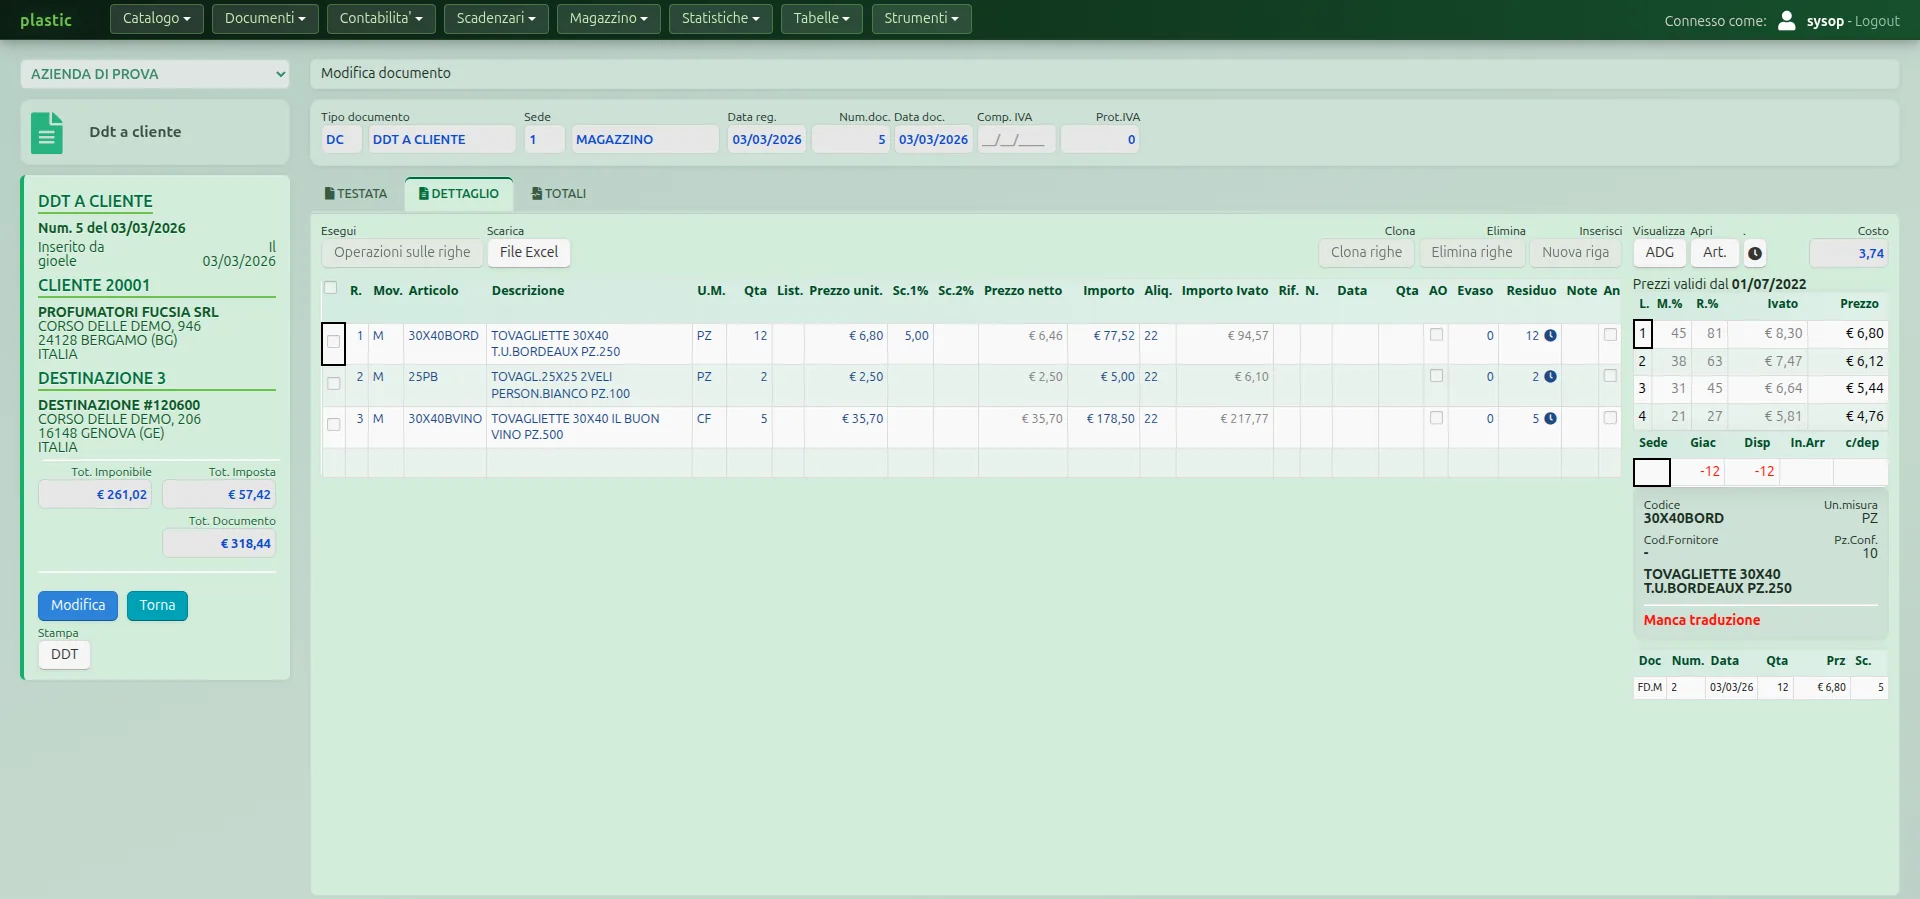Click the clock icon in row 3 Residuo

[x=1550, y=419]
